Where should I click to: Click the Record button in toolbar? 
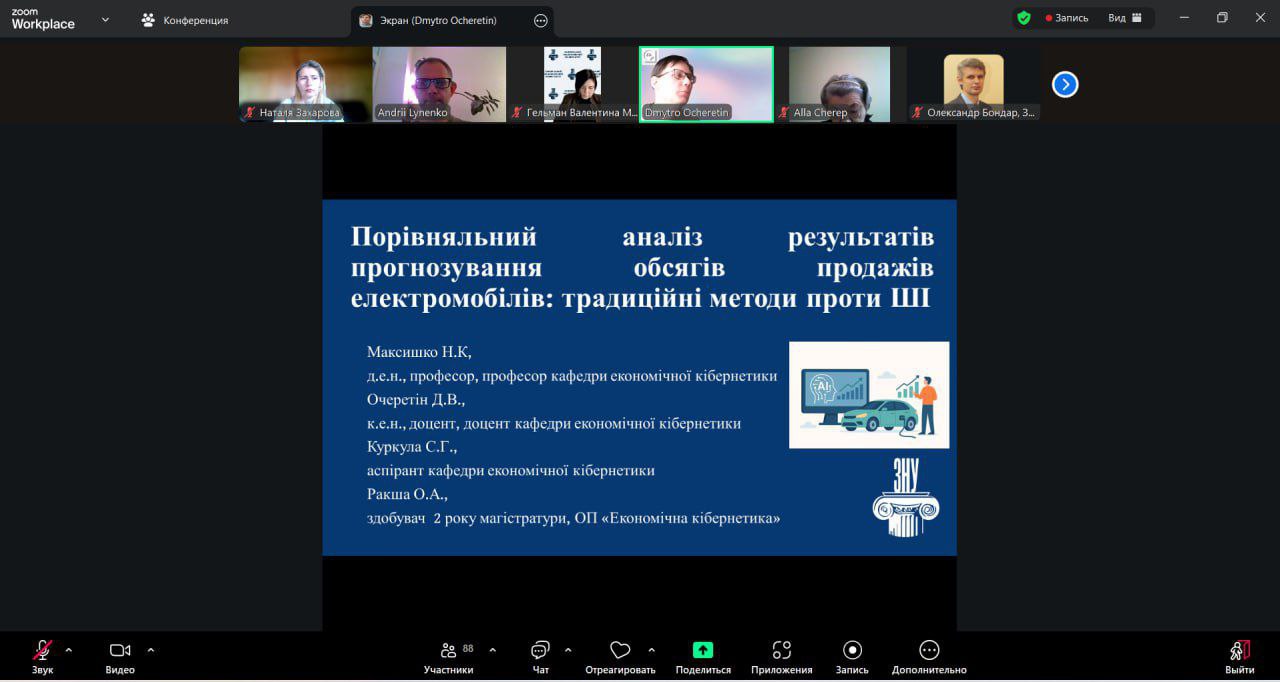click(852, 656)
